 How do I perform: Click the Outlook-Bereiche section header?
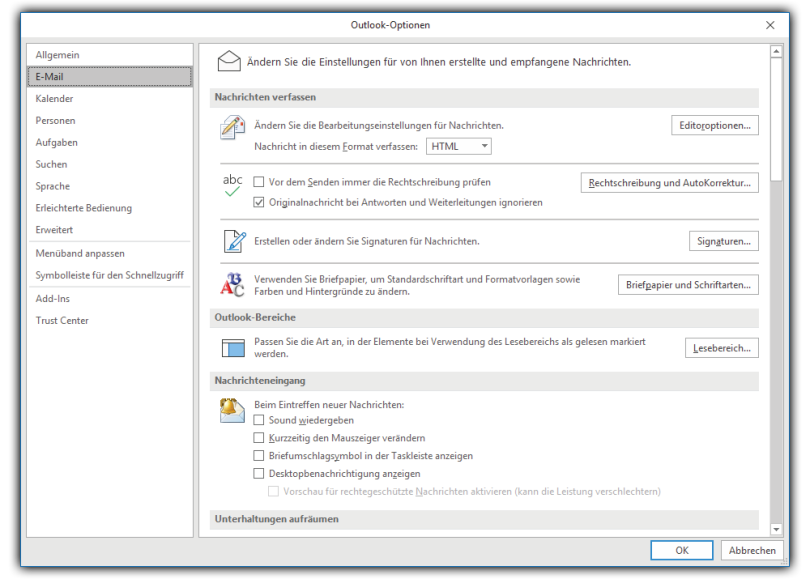click(484, 317)
